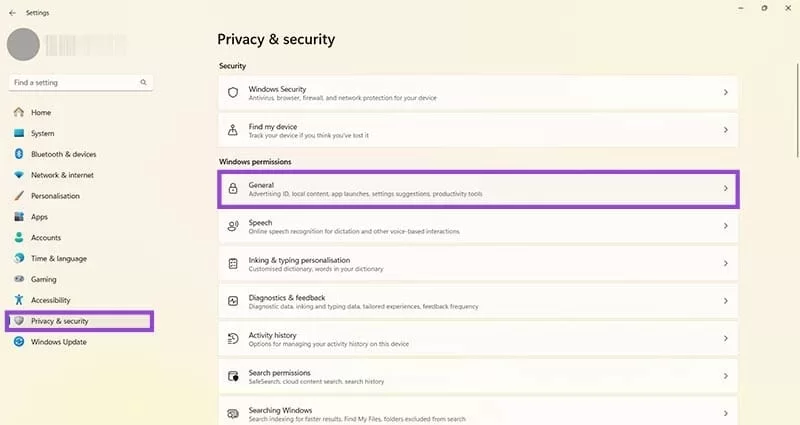Click the user profile avatar
The width and height of the screenshot is (800, 425).
coord(24,44)
